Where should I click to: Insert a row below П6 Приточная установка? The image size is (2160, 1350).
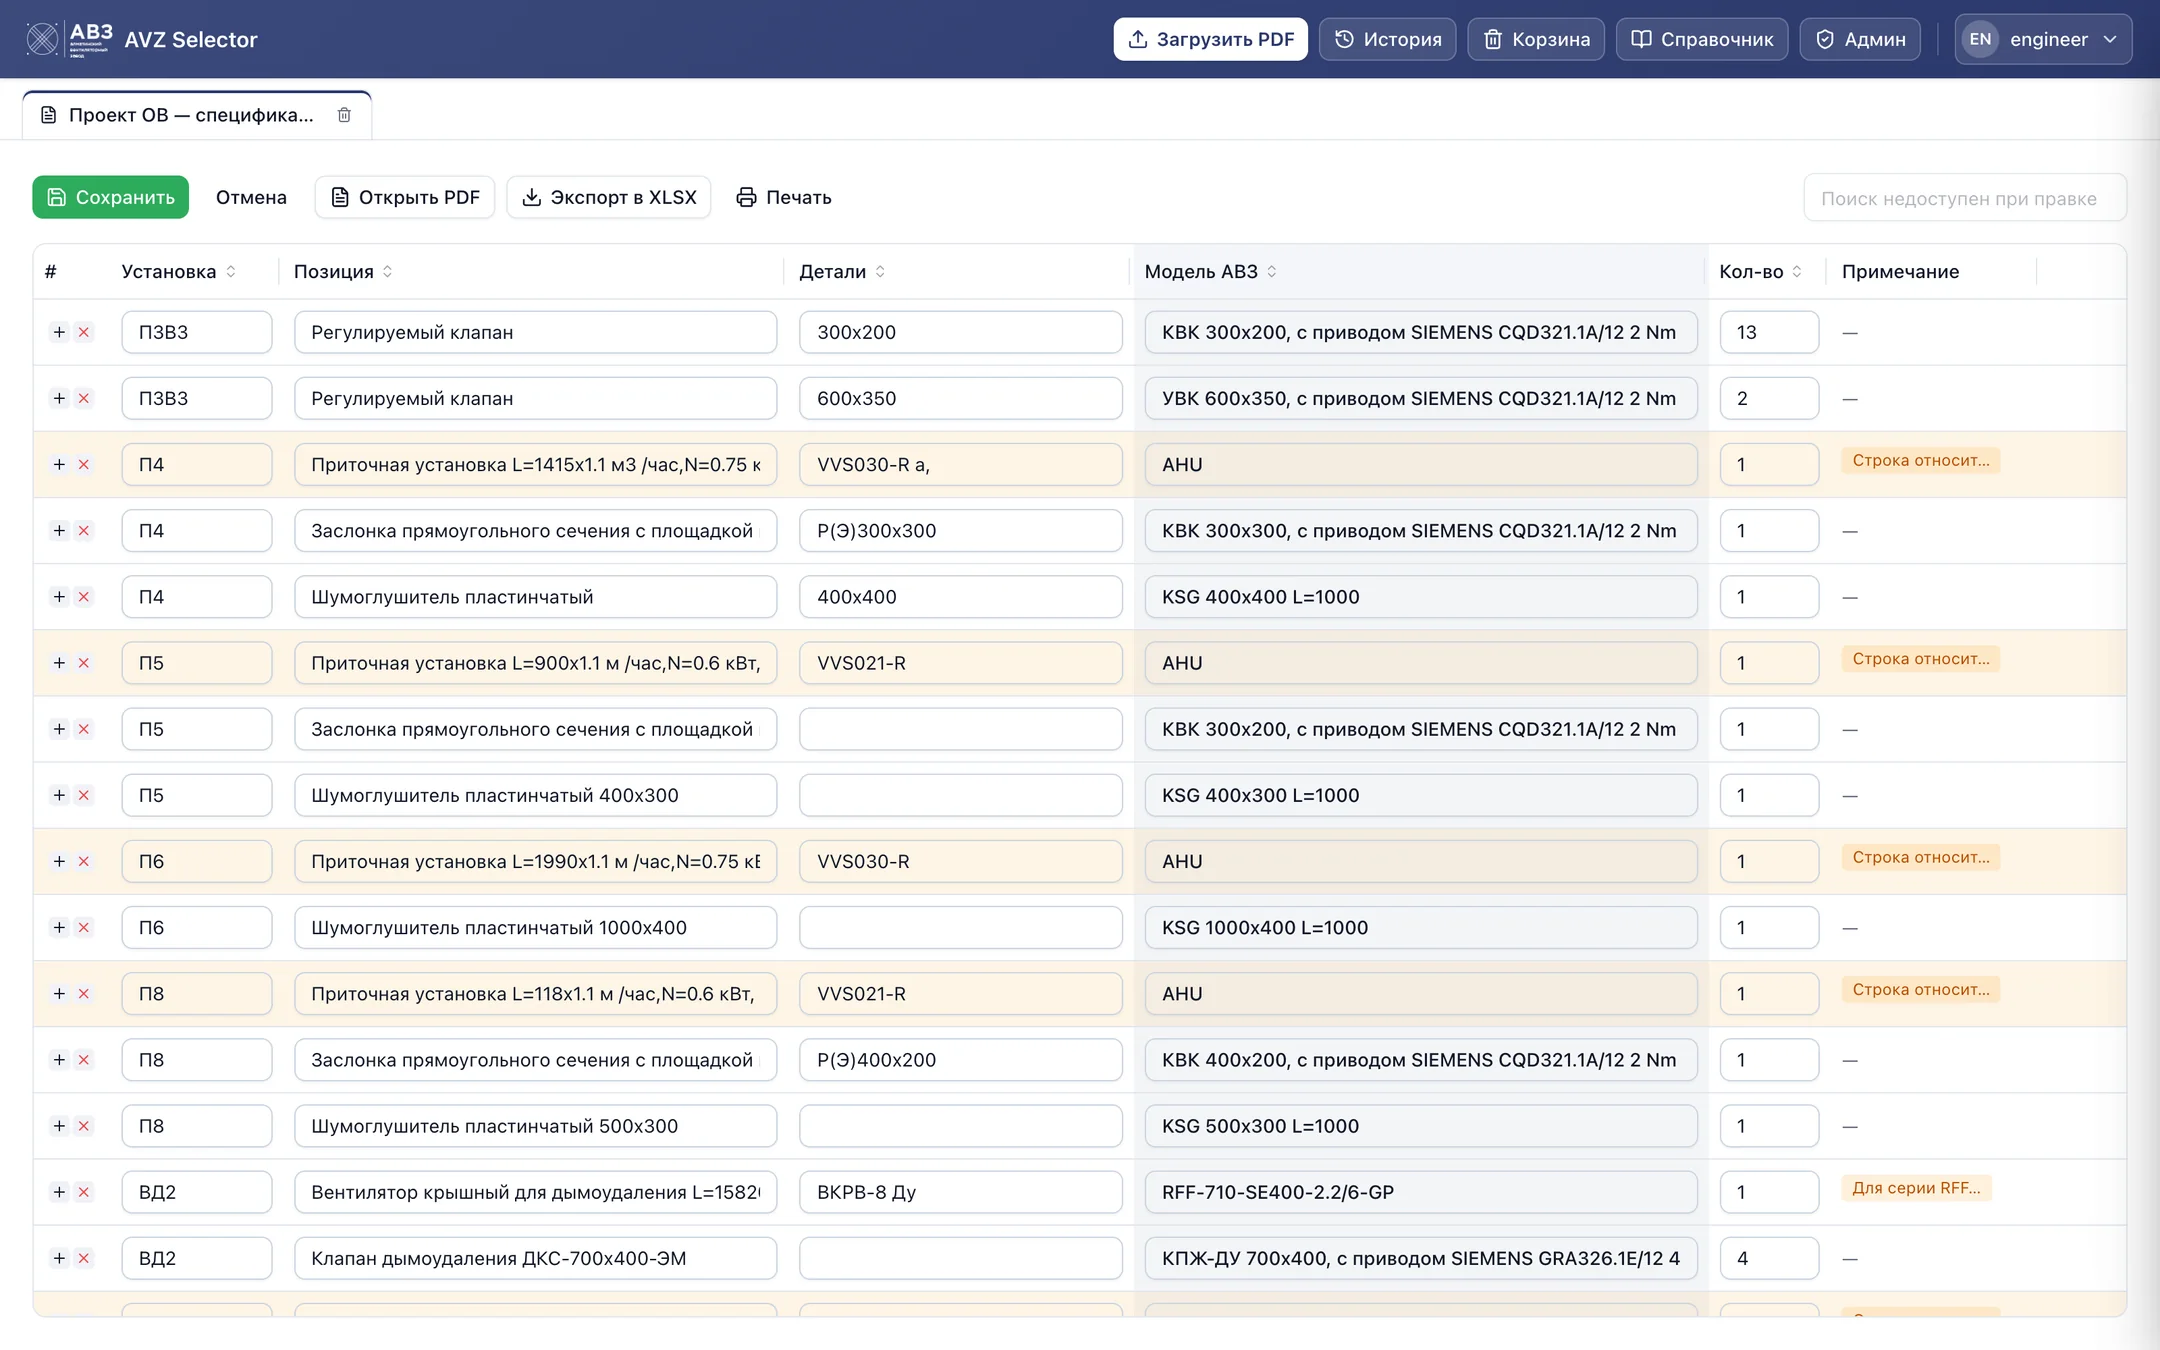click(59, 861)
